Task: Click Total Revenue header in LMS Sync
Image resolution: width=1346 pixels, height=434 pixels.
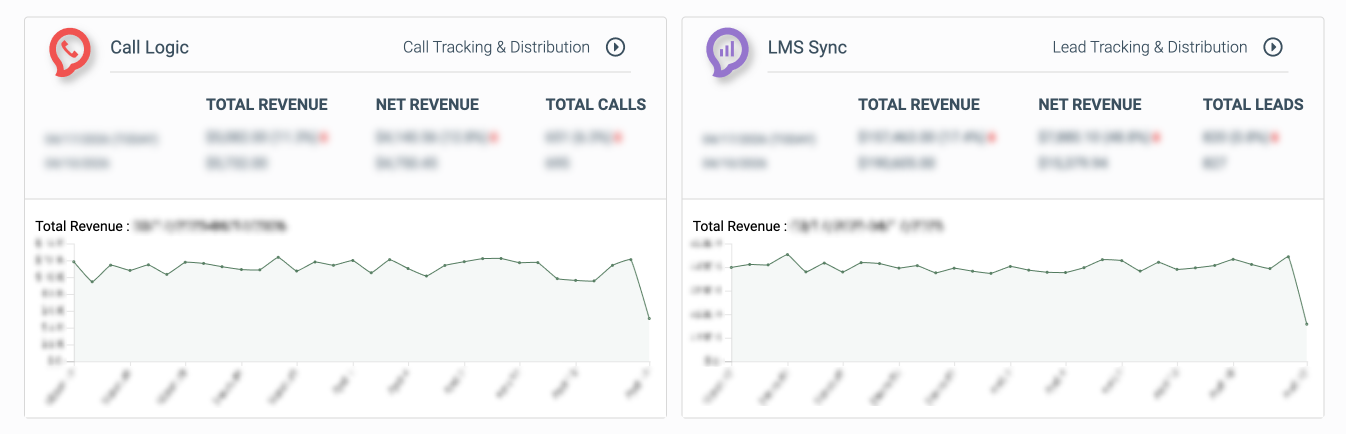Action: coord(918,104)
